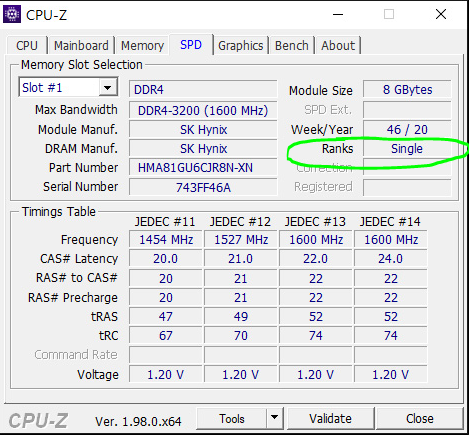Click the JEDEC #14 voltage 1.20 V
The image size is (469, 435).
click(x=391, y=375)
